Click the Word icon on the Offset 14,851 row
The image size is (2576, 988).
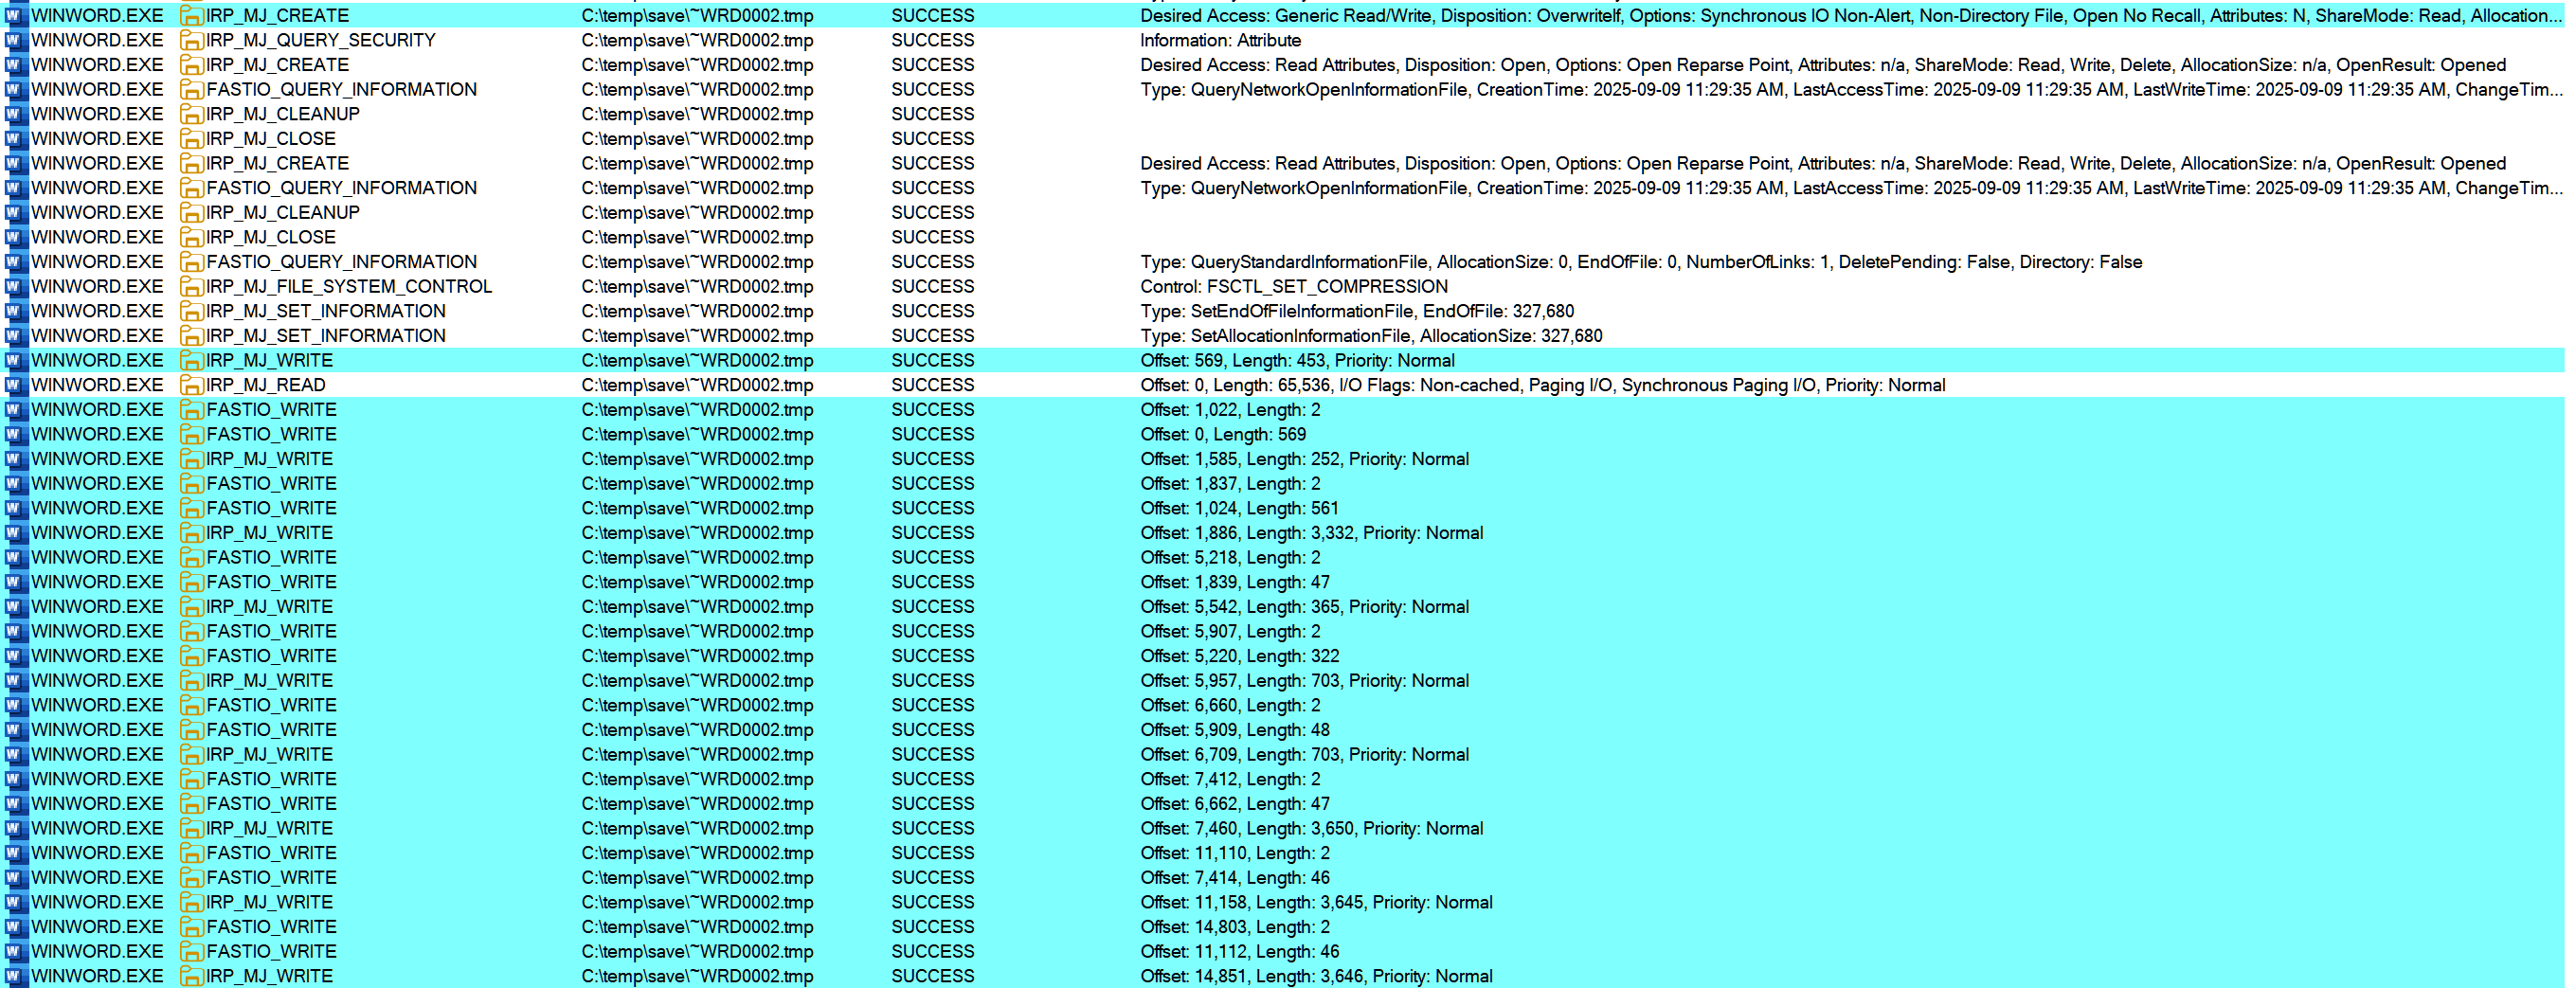click(x=15, y=976)
